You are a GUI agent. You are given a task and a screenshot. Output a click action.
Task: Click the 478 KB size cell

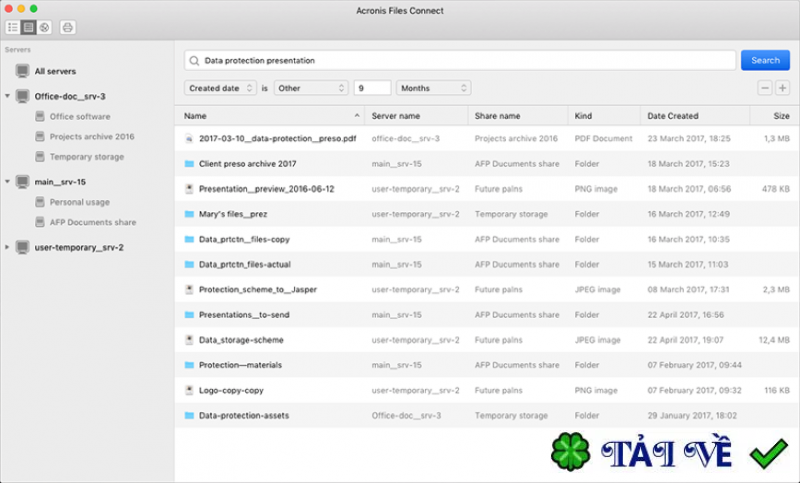point(776,189)
